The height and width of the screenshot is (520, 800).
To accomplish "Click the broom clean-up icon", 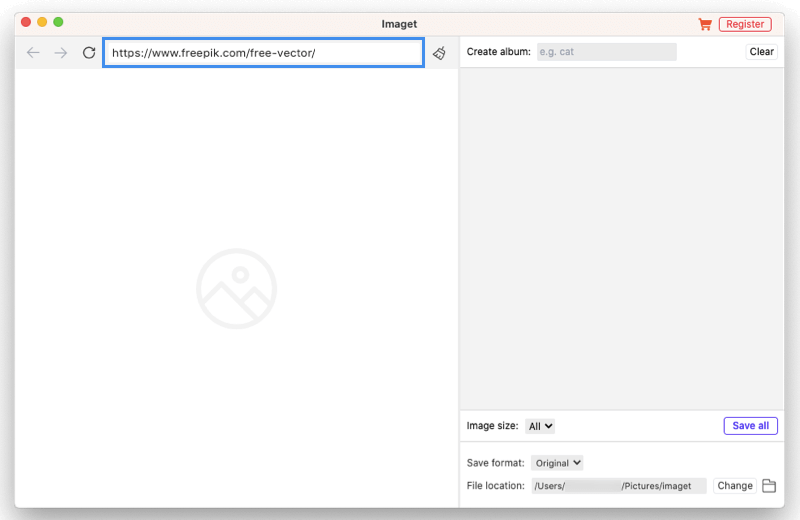I will coord(439,53).
